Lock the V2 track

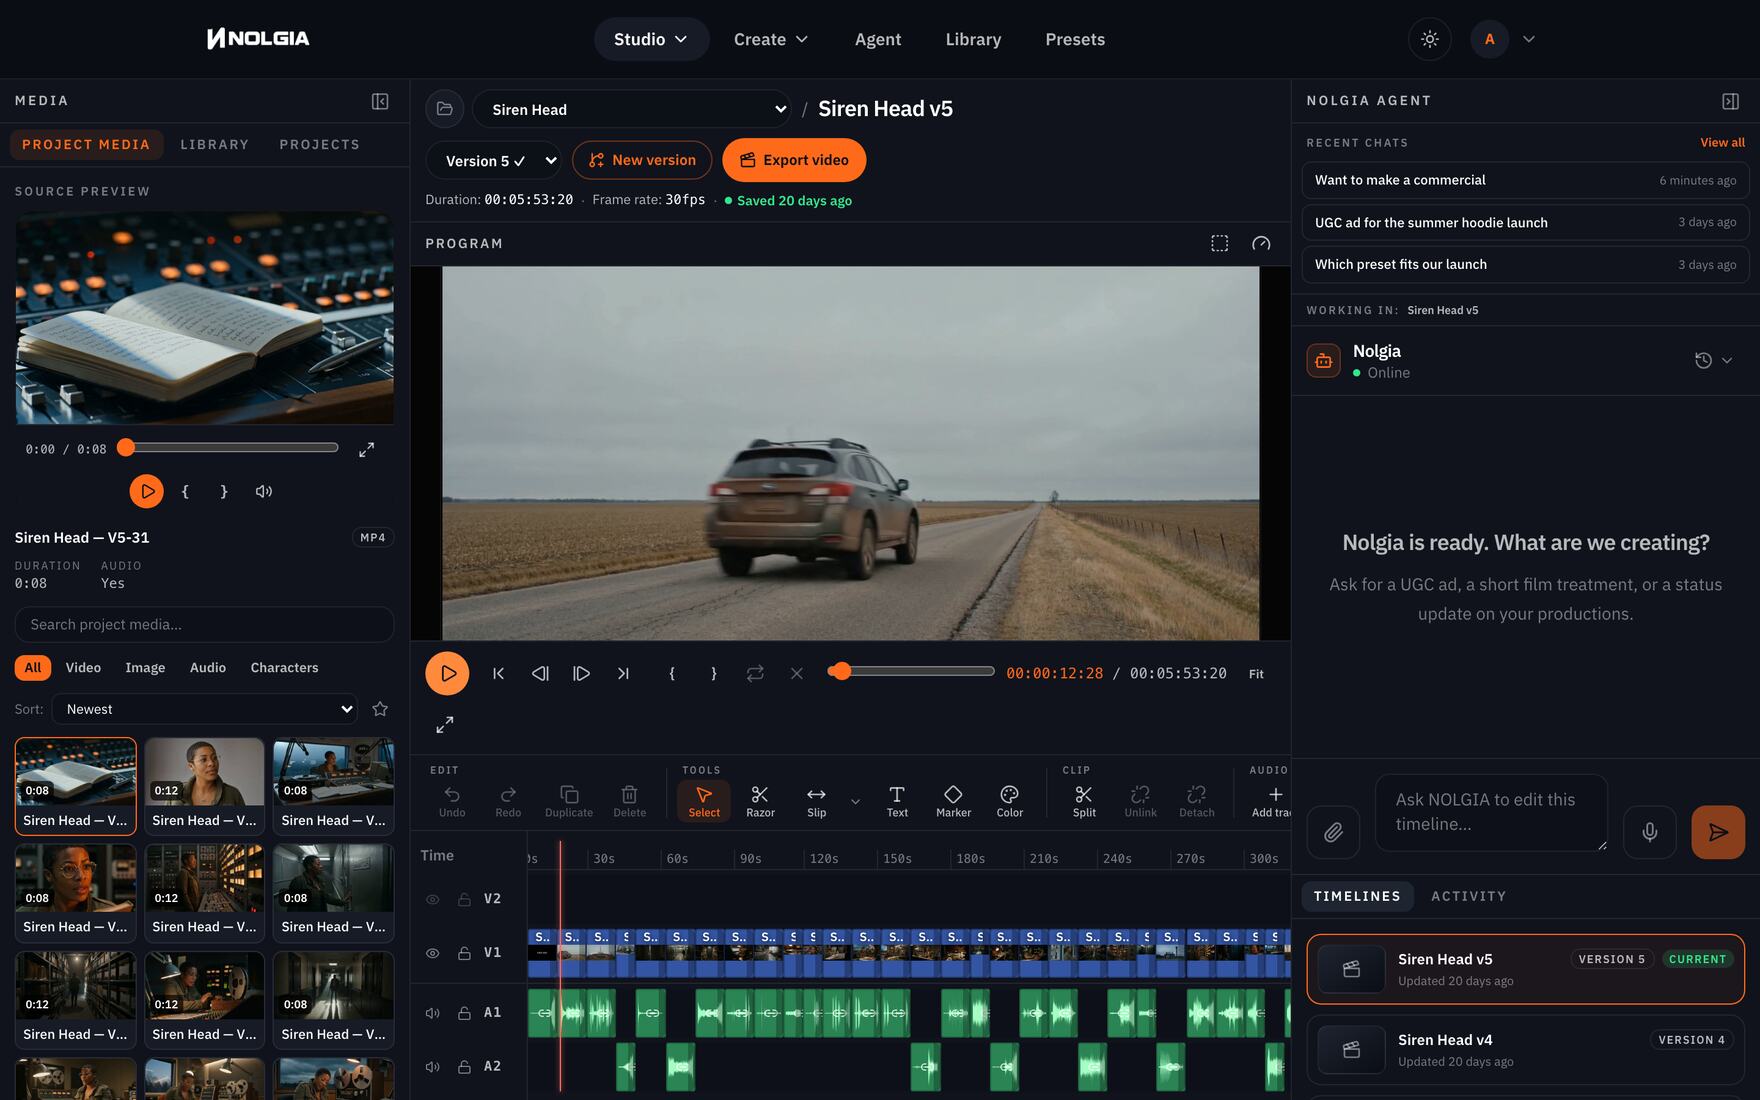coord(464,899)
